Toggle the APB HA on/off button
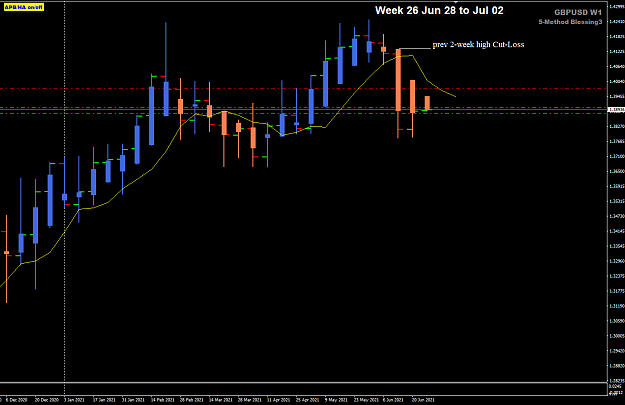This screenshot has height=405, width=625. tap(24, 7)
